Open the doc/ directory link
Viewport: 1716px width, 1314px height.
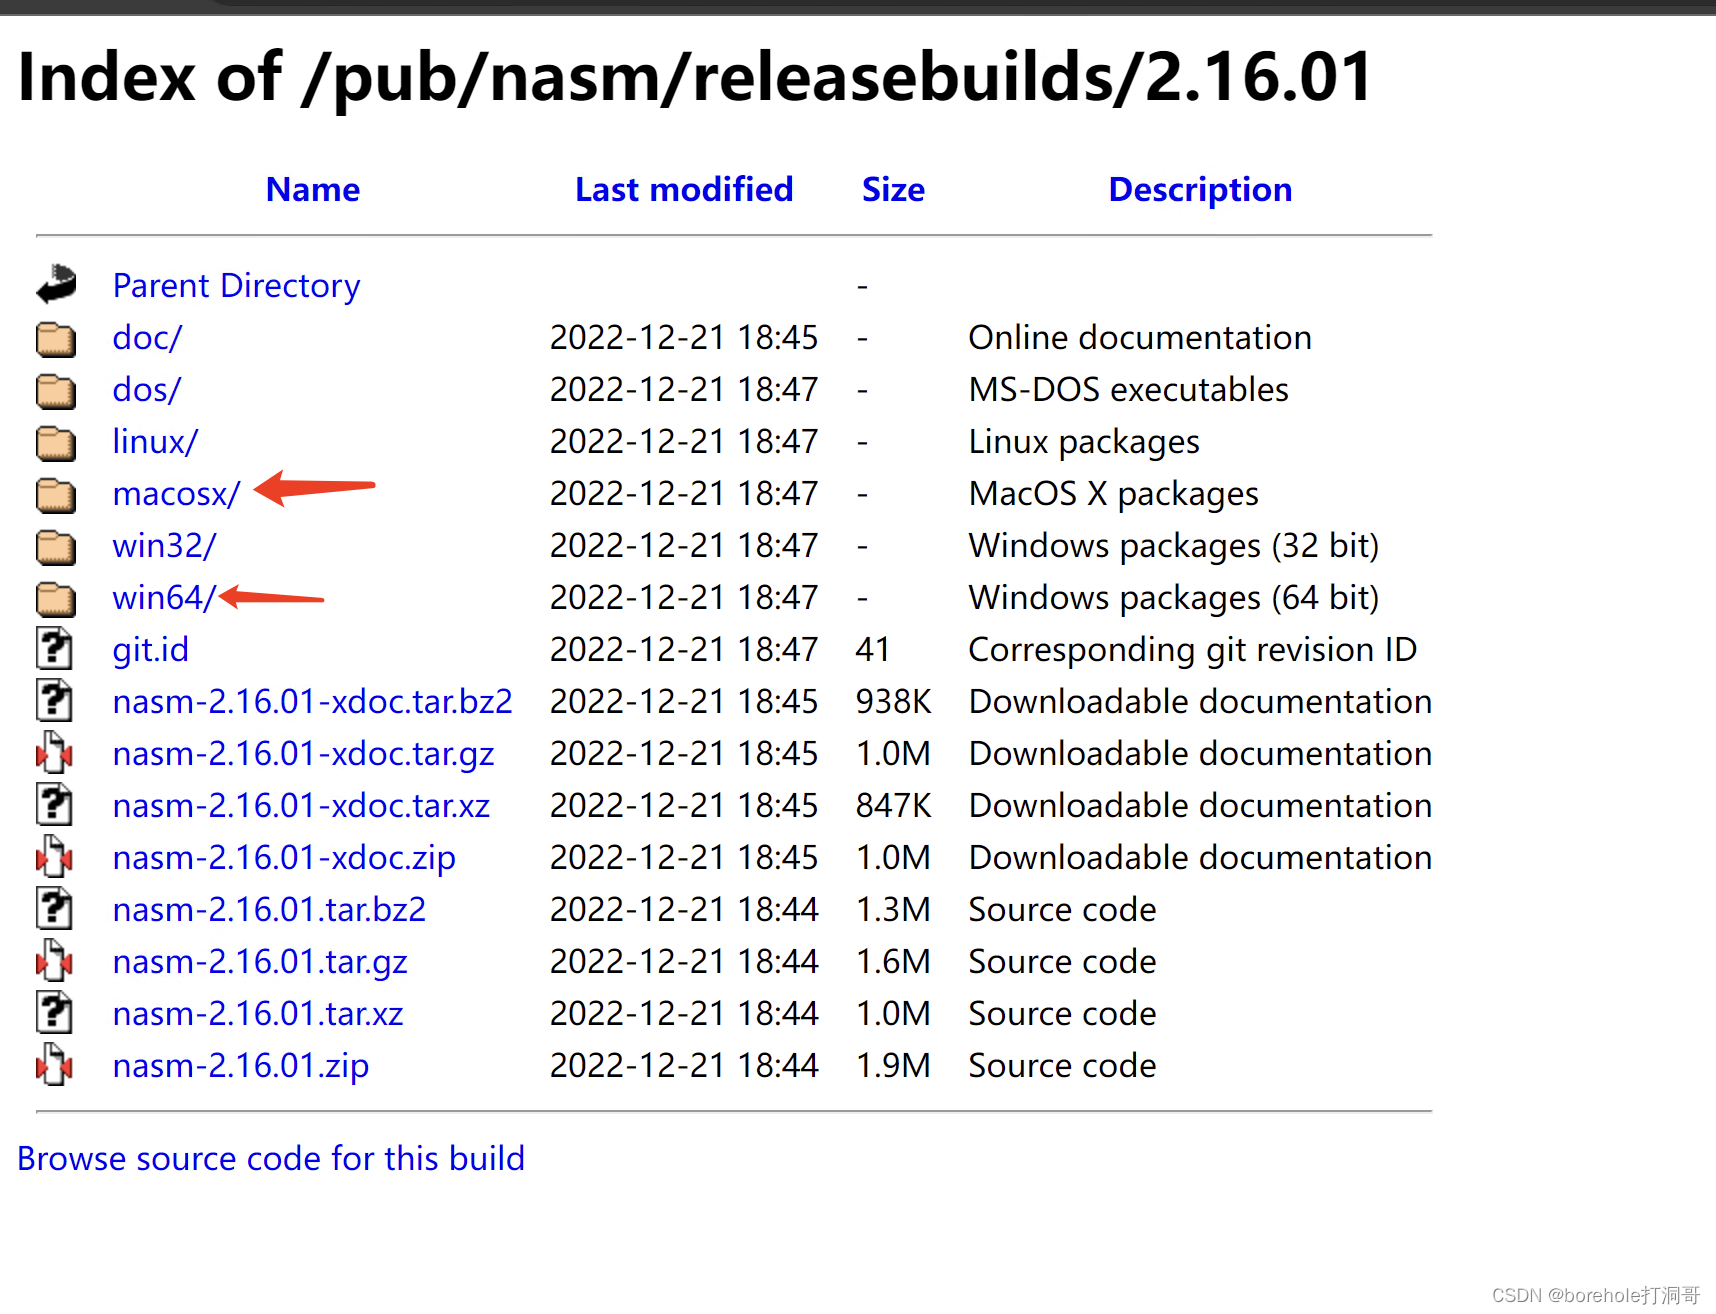[147, 338]
